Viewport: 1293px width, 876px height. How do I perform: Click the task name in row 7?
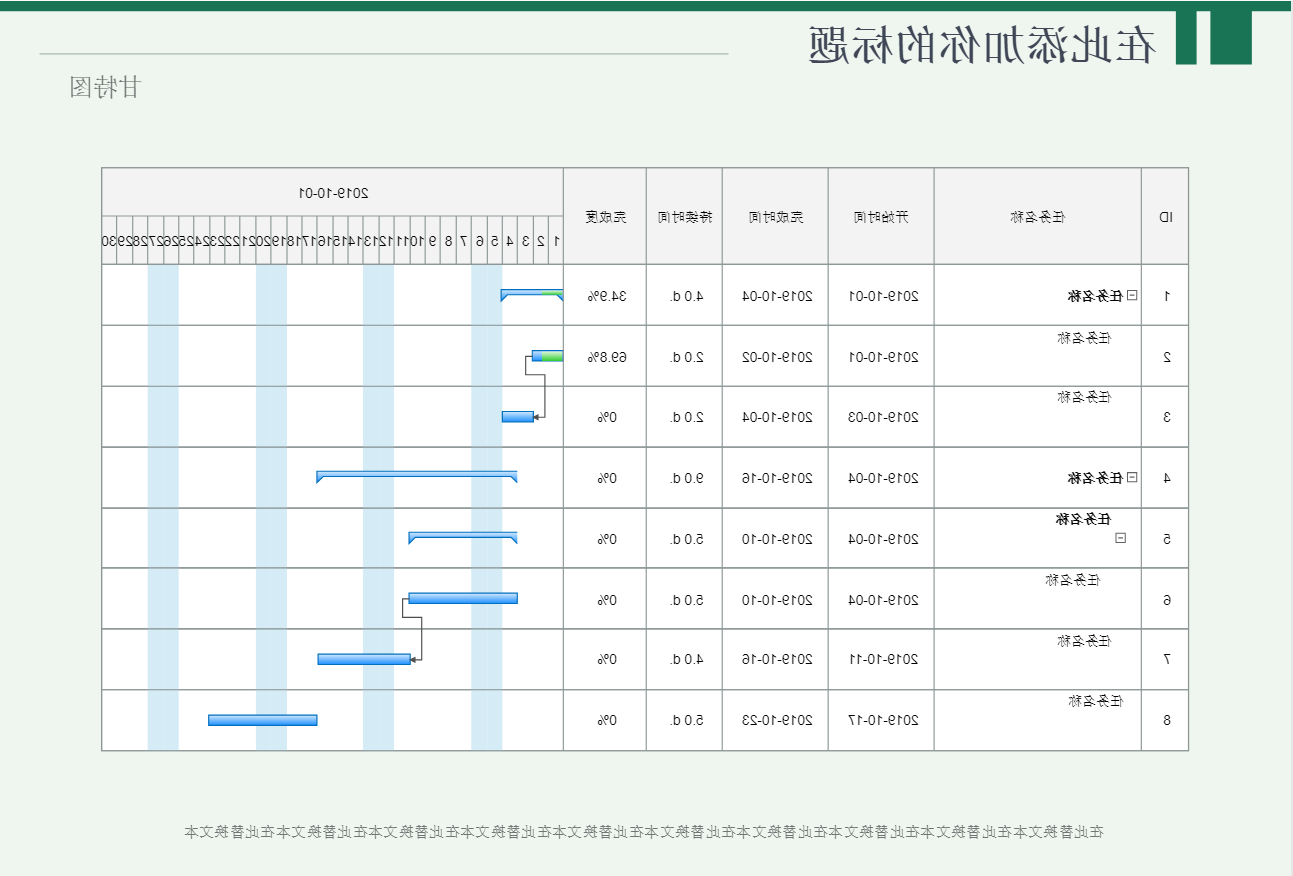[x=1084, y=641]
